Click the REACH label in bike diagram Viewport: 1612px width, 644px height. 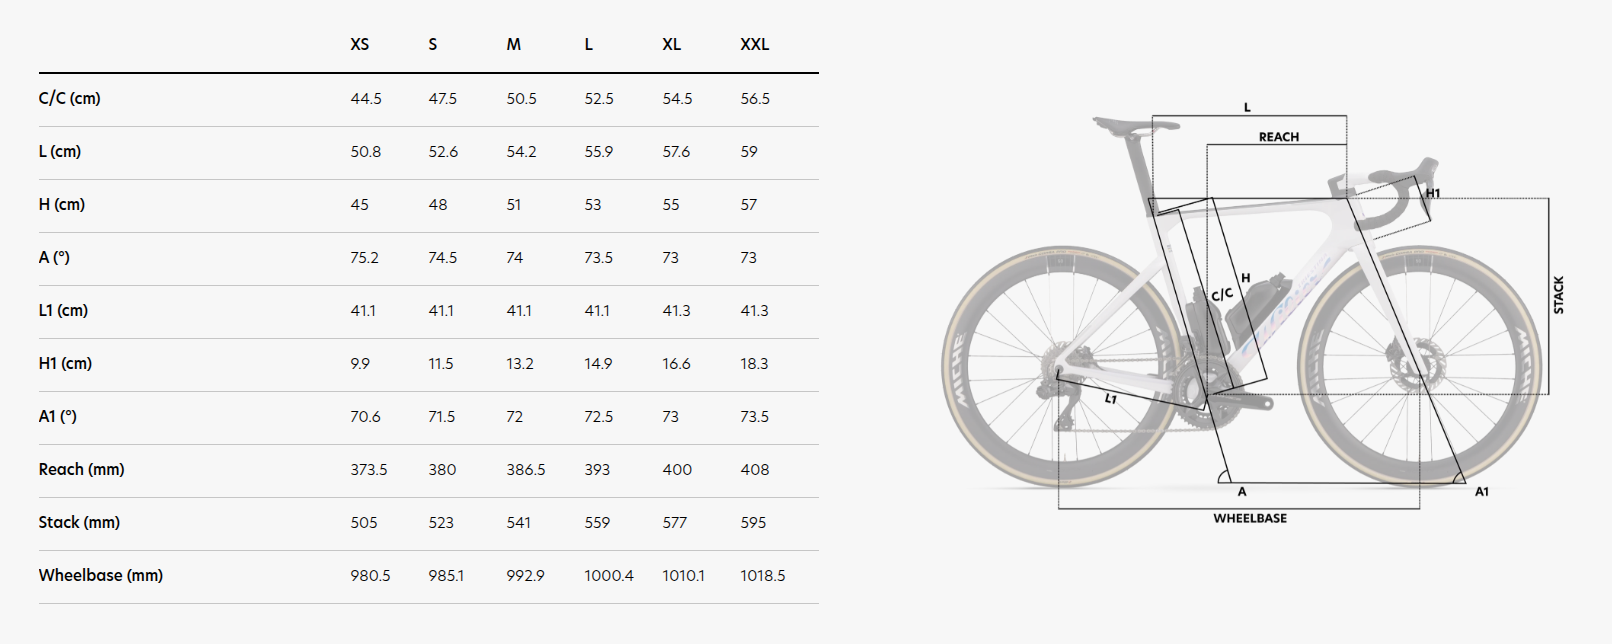1279,137
